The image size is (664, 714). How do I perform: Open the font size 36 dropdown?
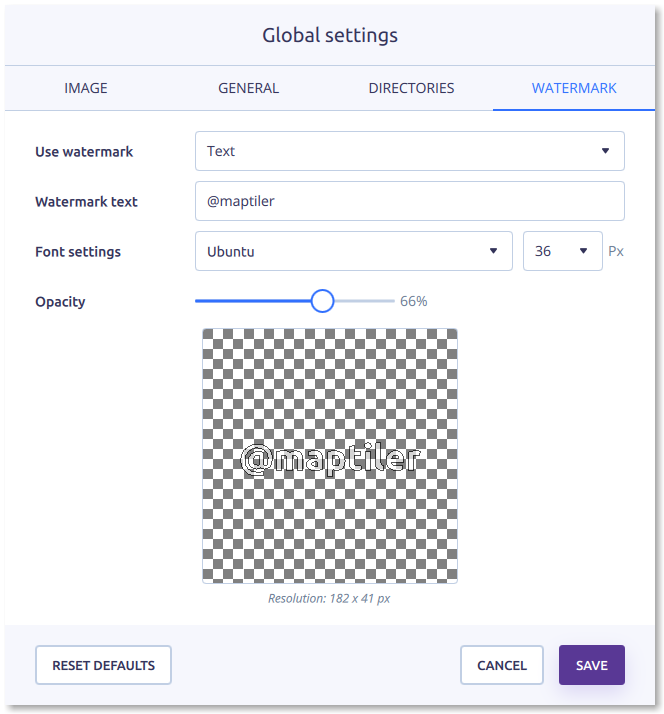pyautogui.click(x=562, y=251)
